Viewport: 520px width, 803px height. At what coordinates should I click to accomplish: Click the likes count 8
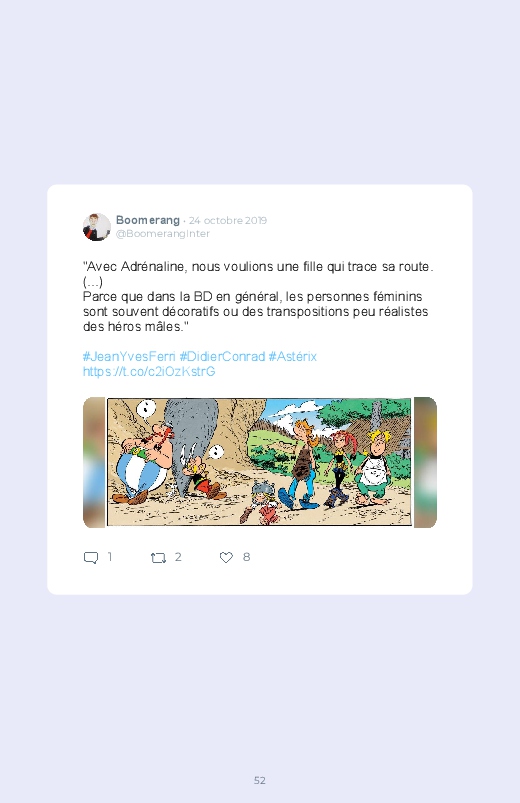coord(246,557)
